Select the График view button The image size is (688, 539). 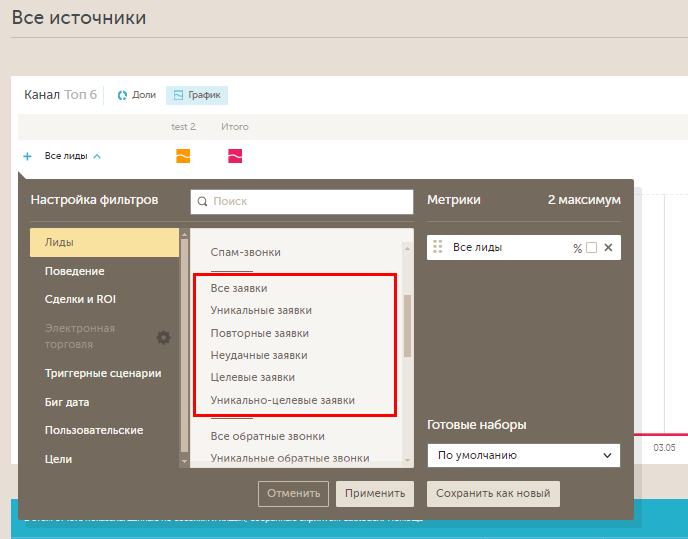[197, 95]
